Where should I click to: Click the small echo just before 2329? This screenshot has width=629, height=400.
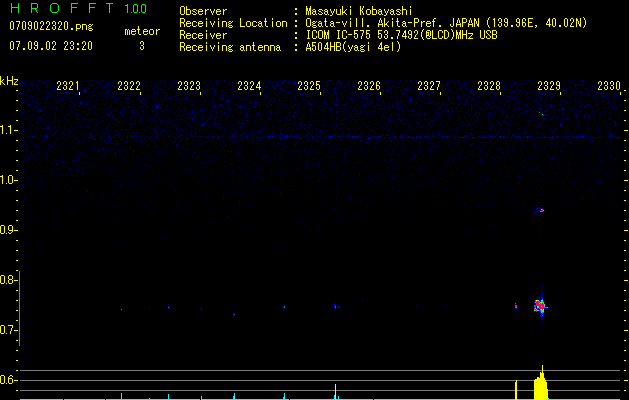(x=516, y=306)
